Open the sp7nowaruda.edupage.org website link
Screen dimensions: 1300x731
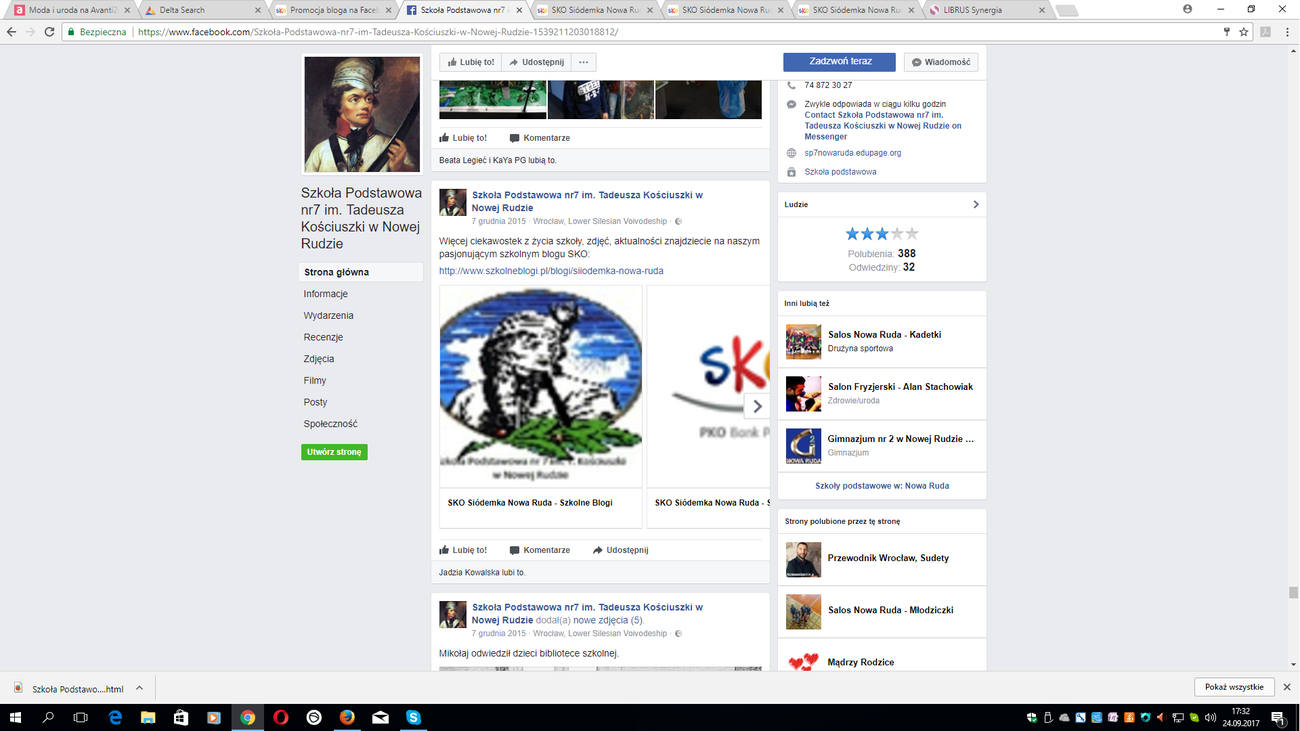pos(853,153)
